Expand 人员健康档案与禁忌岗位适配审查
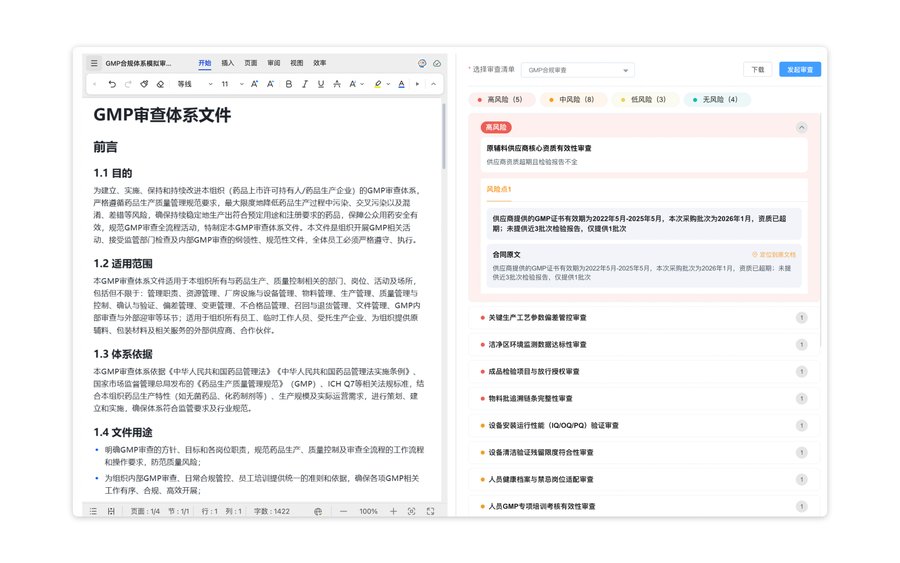The width and height of the screenshot is (900, 563). (x=643, y=479)
